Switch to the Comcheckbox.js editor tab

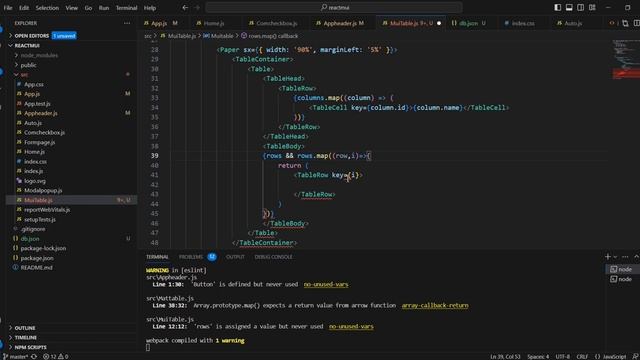[x=276, y=23]
